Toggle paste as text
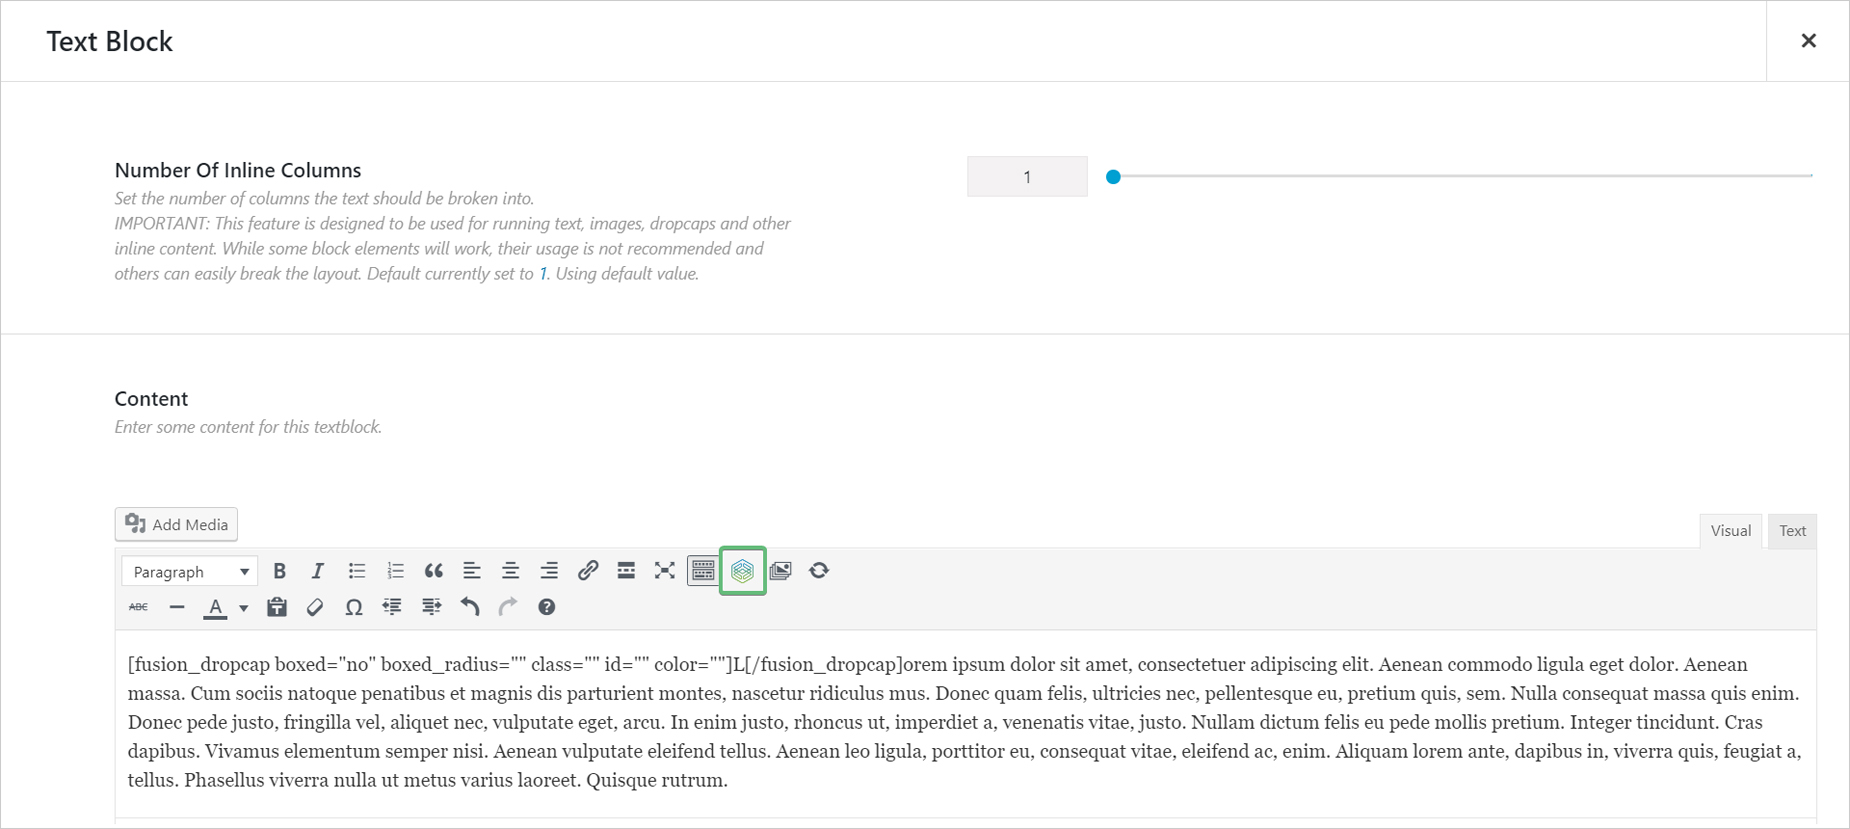The height and width of the screenshot is (829, 1850). [x=277, y=607]
